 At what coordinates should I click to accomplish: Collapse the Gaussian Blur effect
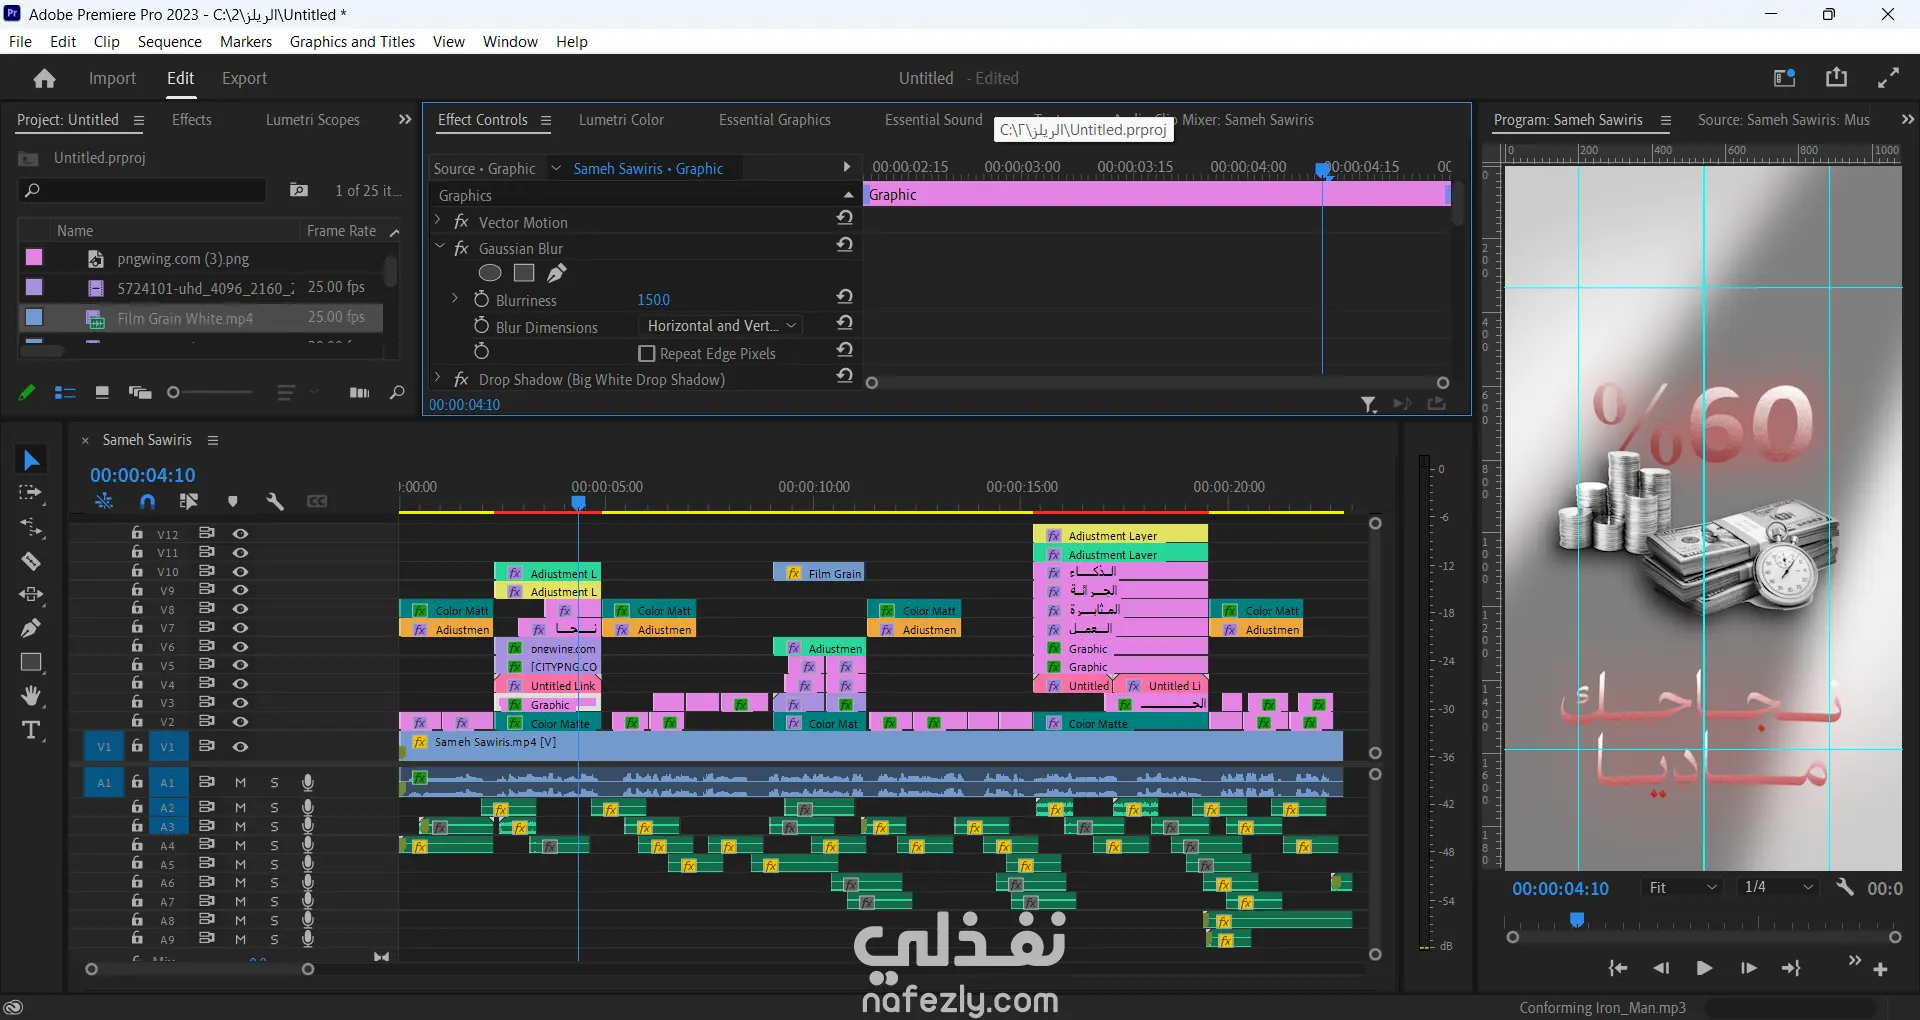click(x=438, y=246)
